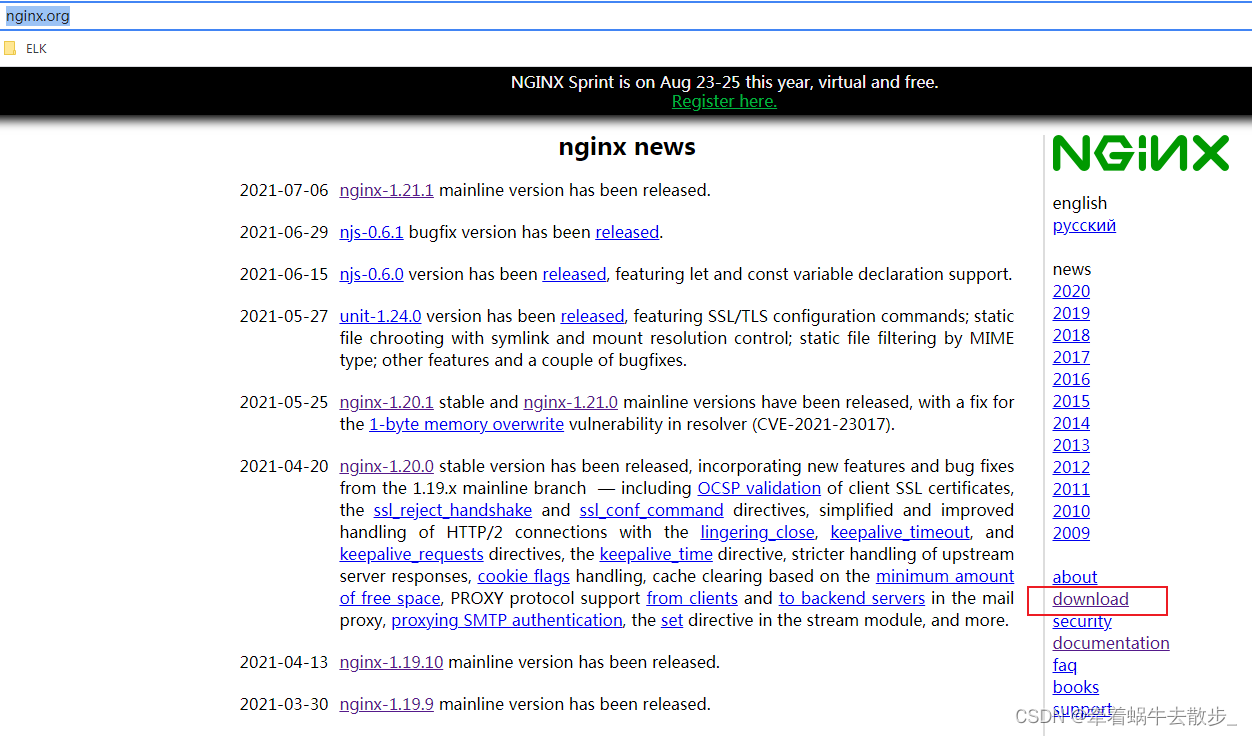This screenshot has width=1252, height=736.
Task: Open the nginx-1.19.9 link
Action: click(x=387, y=704)
